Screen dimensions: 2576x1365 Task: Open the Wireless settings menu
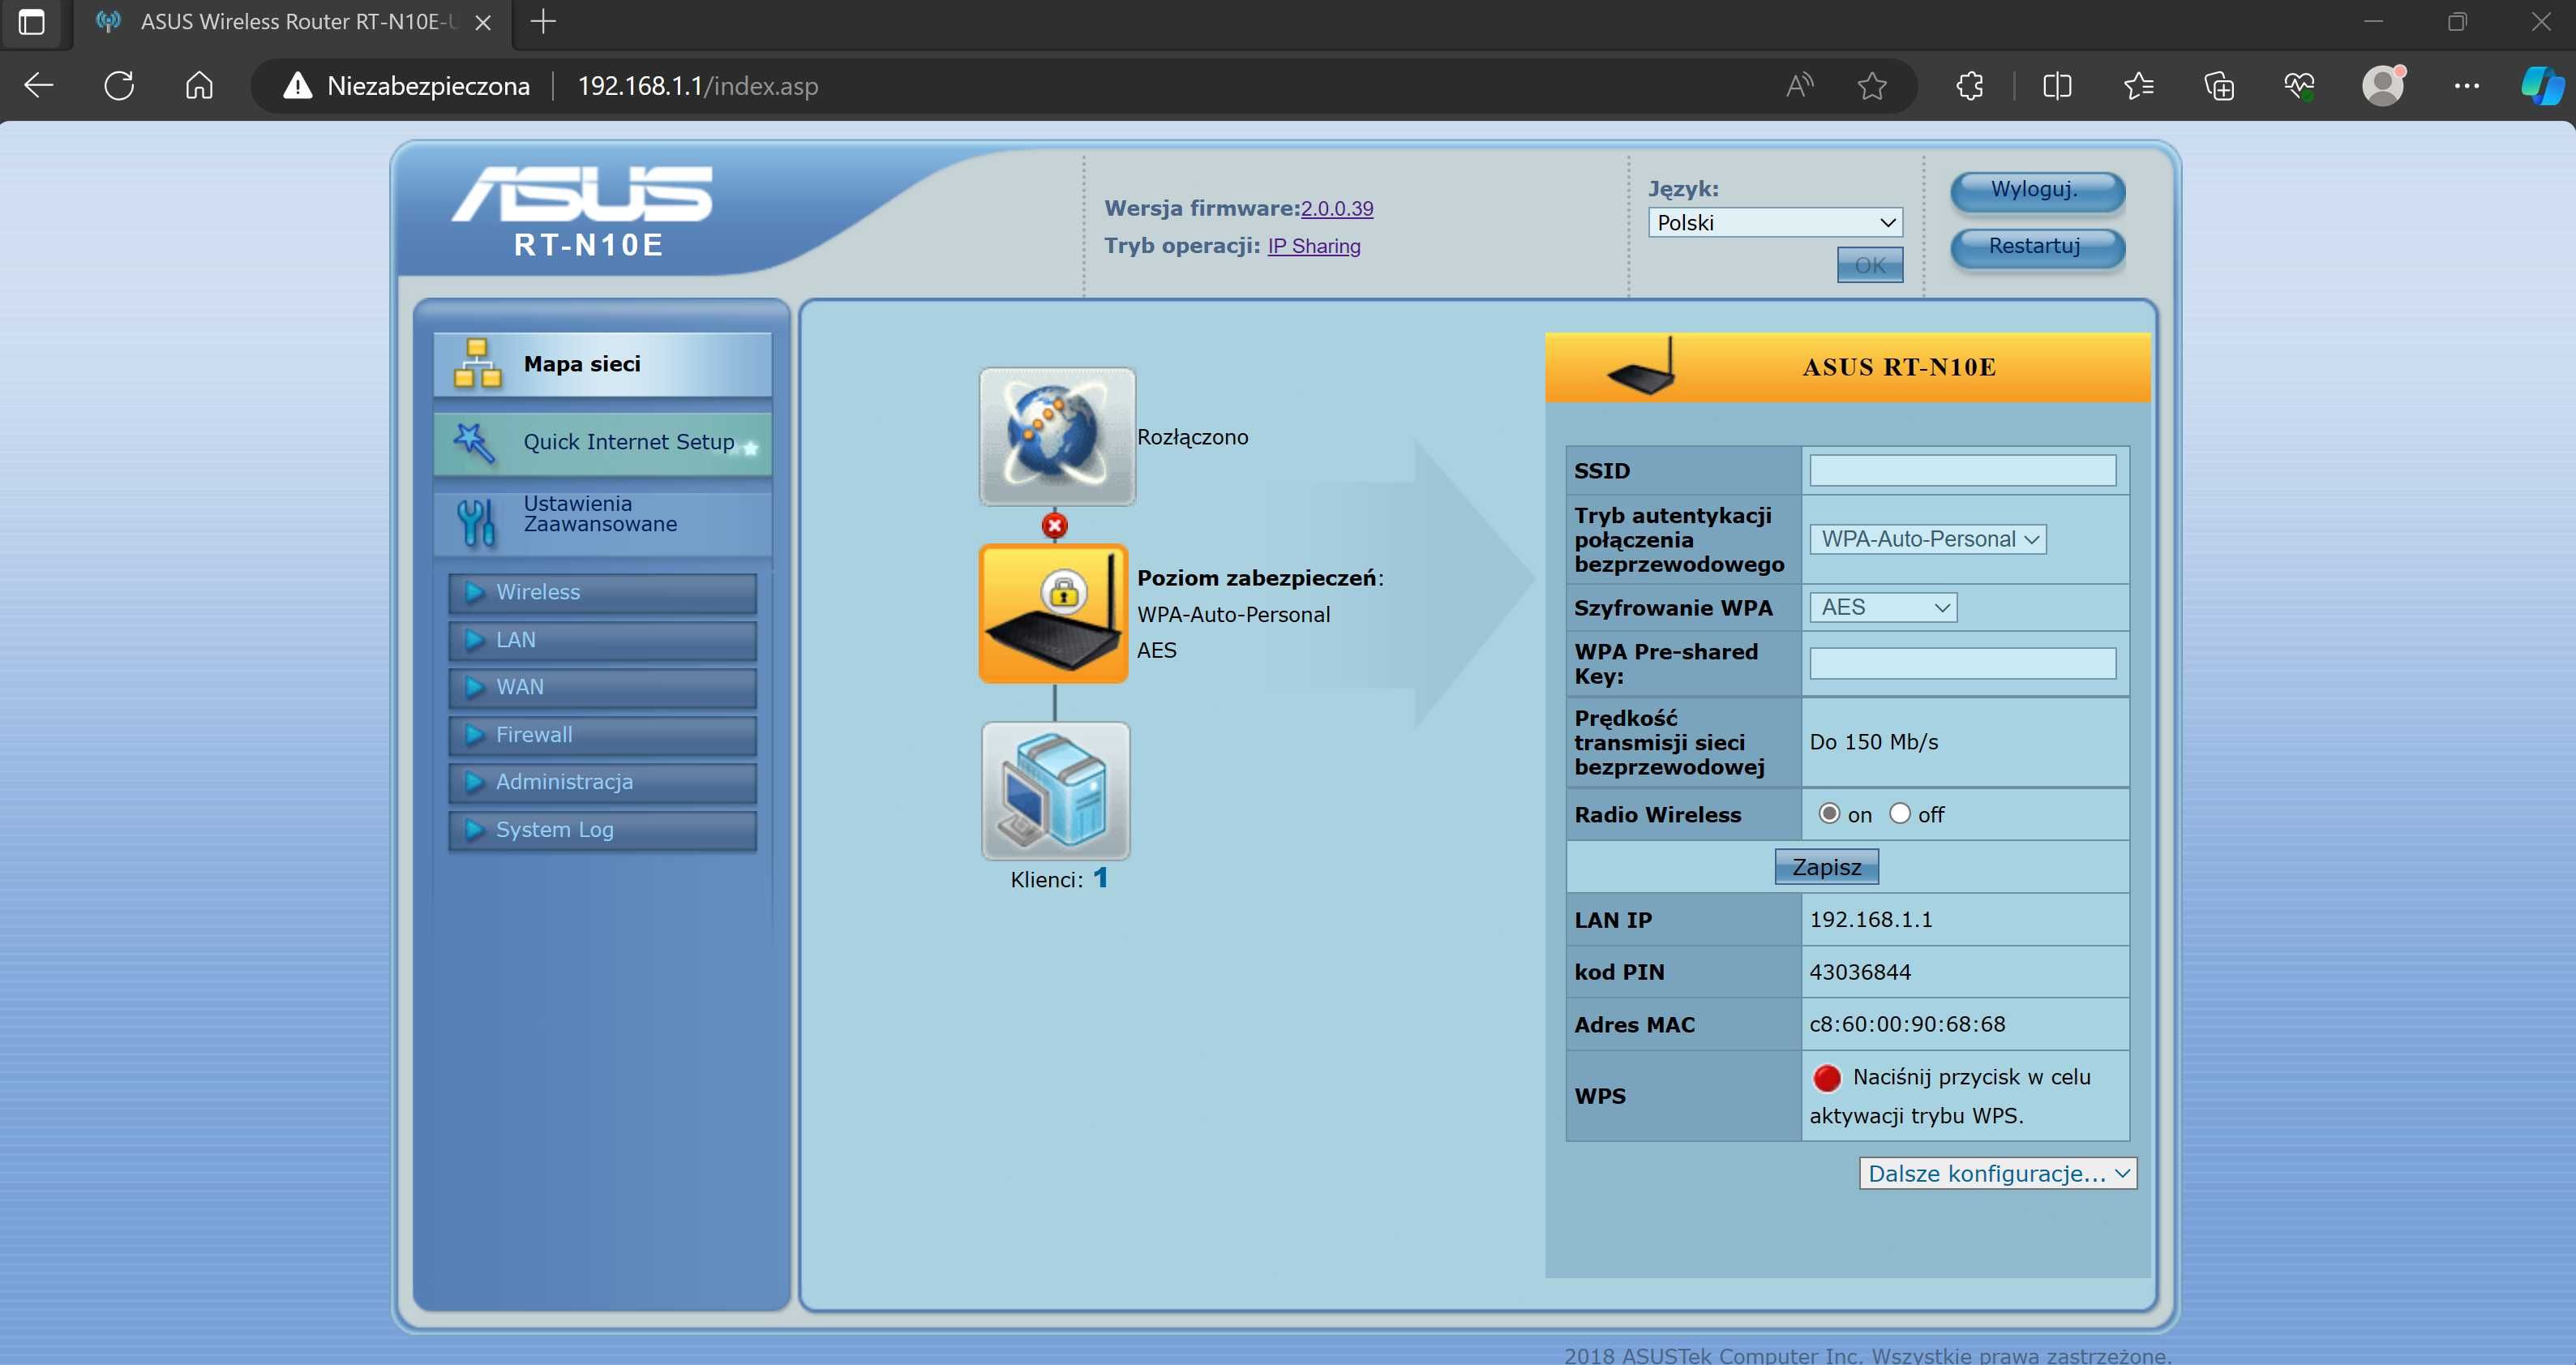point(602,592)
